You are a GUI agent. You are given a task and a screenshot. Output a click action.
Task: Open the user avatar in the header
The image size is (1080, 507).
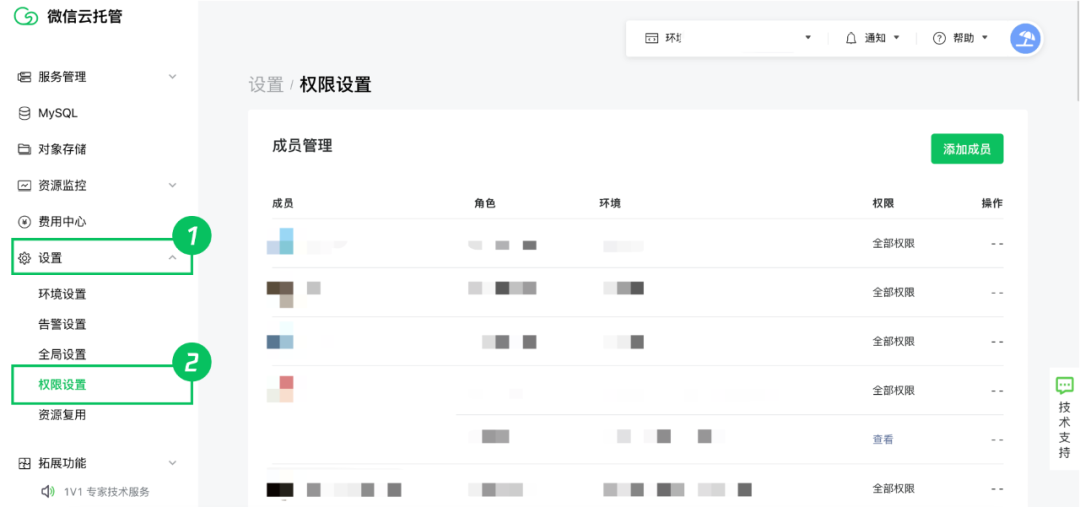[1025, 39]
